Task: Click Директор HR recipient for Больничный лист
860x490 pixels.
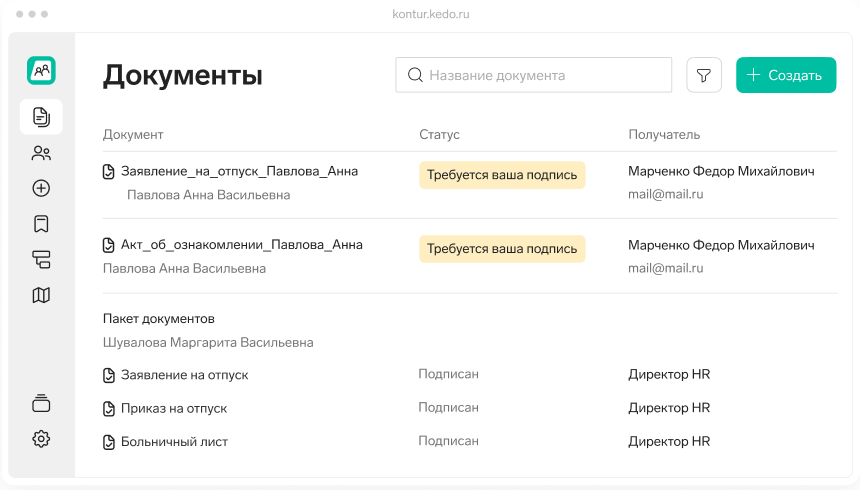Action: (669, 441)
